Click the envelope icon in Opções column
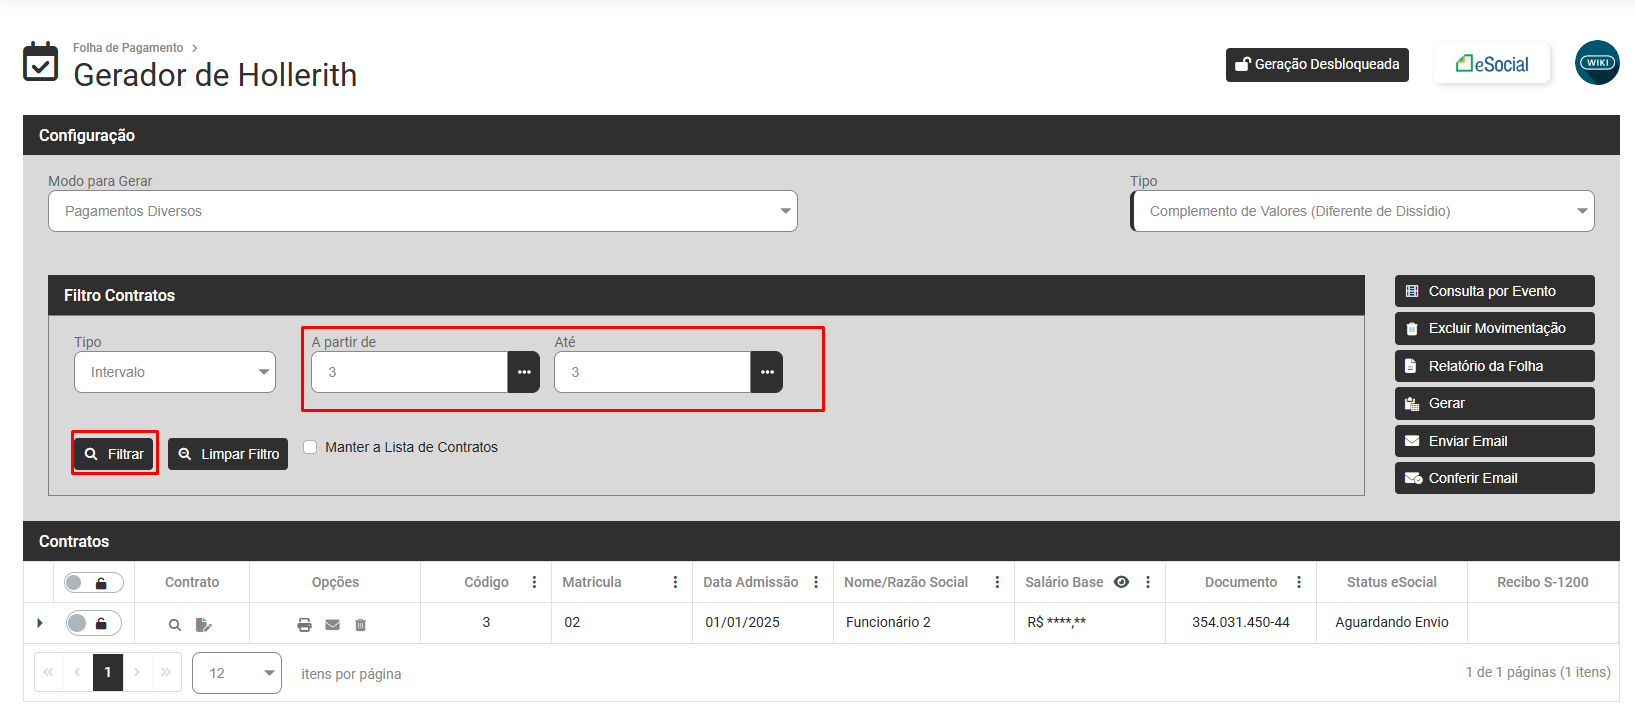 tap(333, 625)
